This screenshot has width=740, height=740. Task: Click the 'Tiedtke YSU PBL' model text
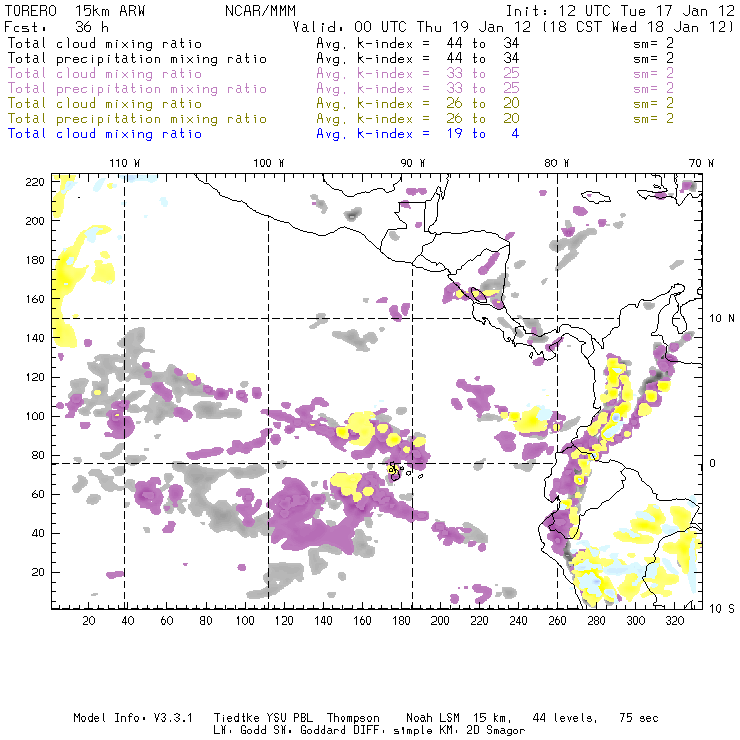(263, 718)
